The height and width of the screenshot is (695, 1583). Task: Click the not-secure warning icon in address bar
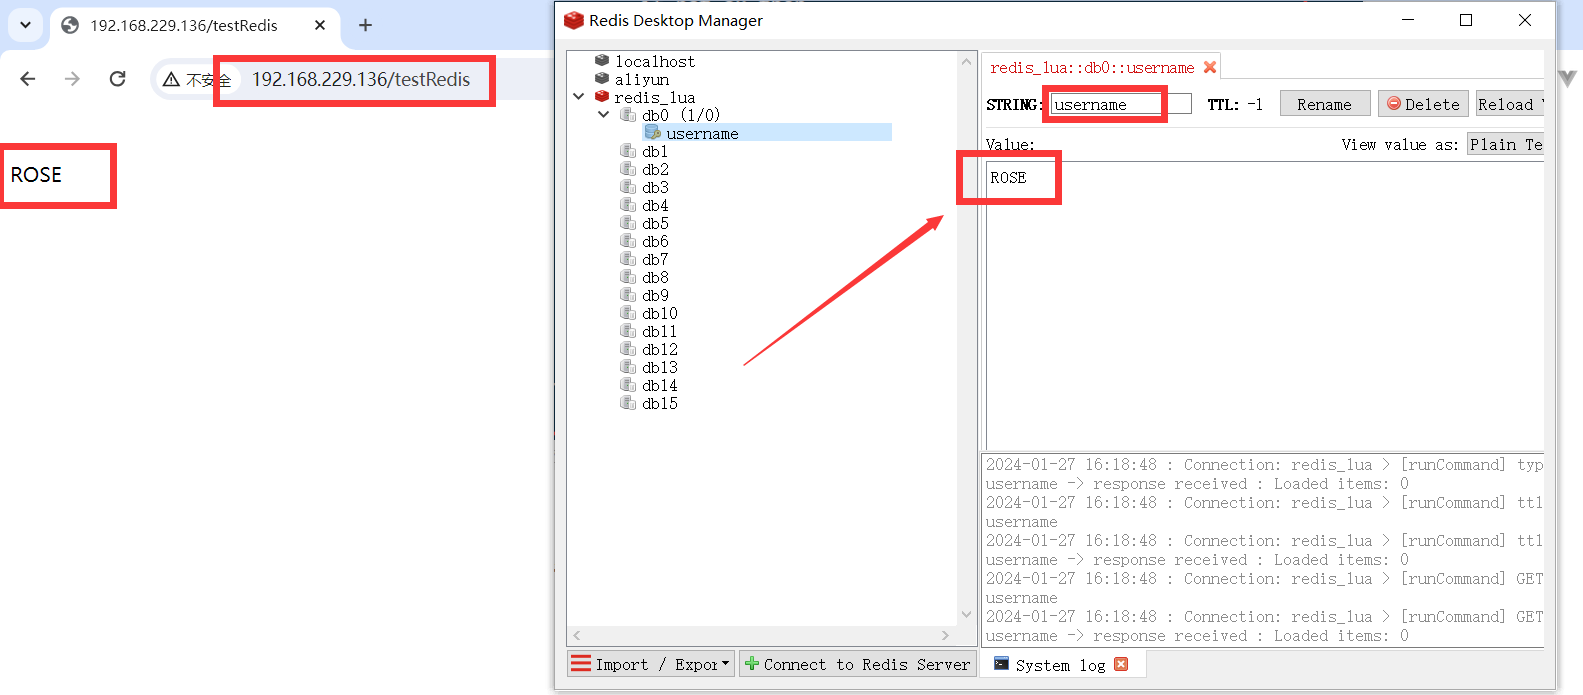[x=172, y=79]
